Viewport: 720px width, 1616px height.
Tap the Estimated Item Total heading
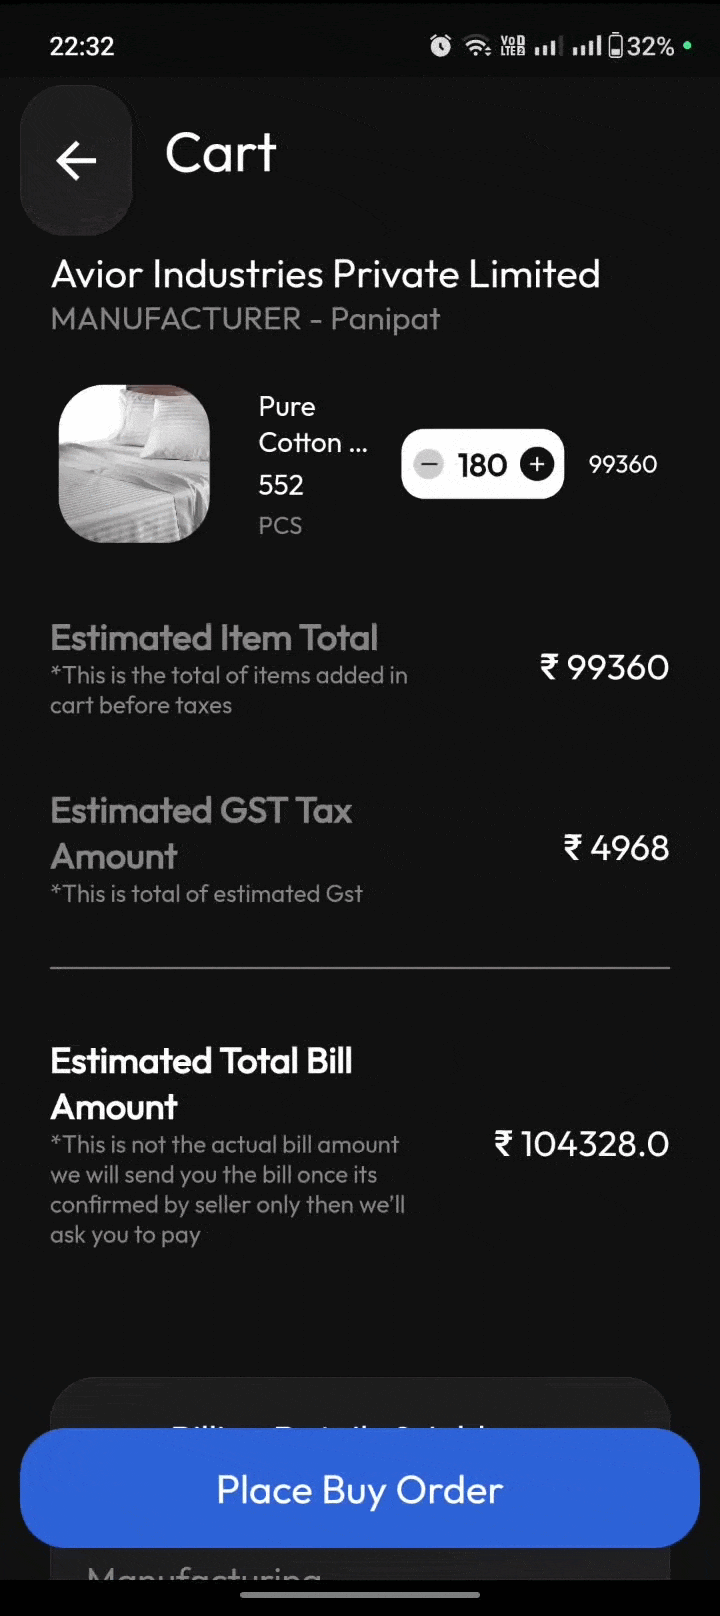[214, 638]
